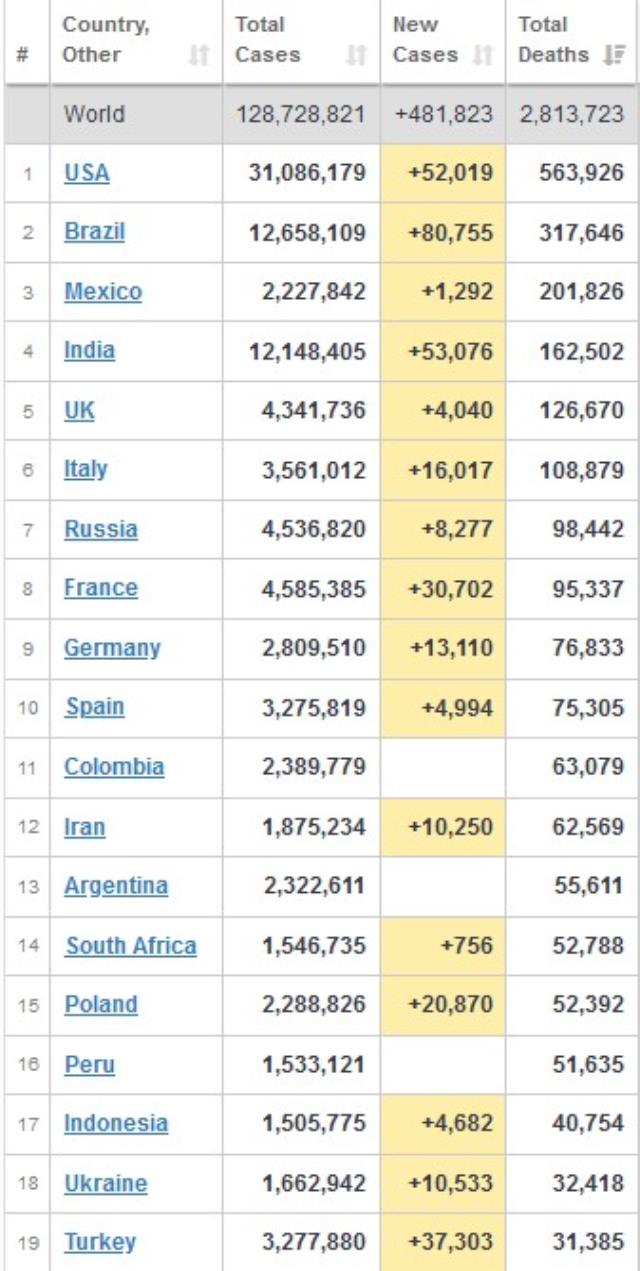Image resolution: width=640 pixels, height=1271 pixels.
Task: Click the sort arrows beside New Cases
Action: point(482,57)
